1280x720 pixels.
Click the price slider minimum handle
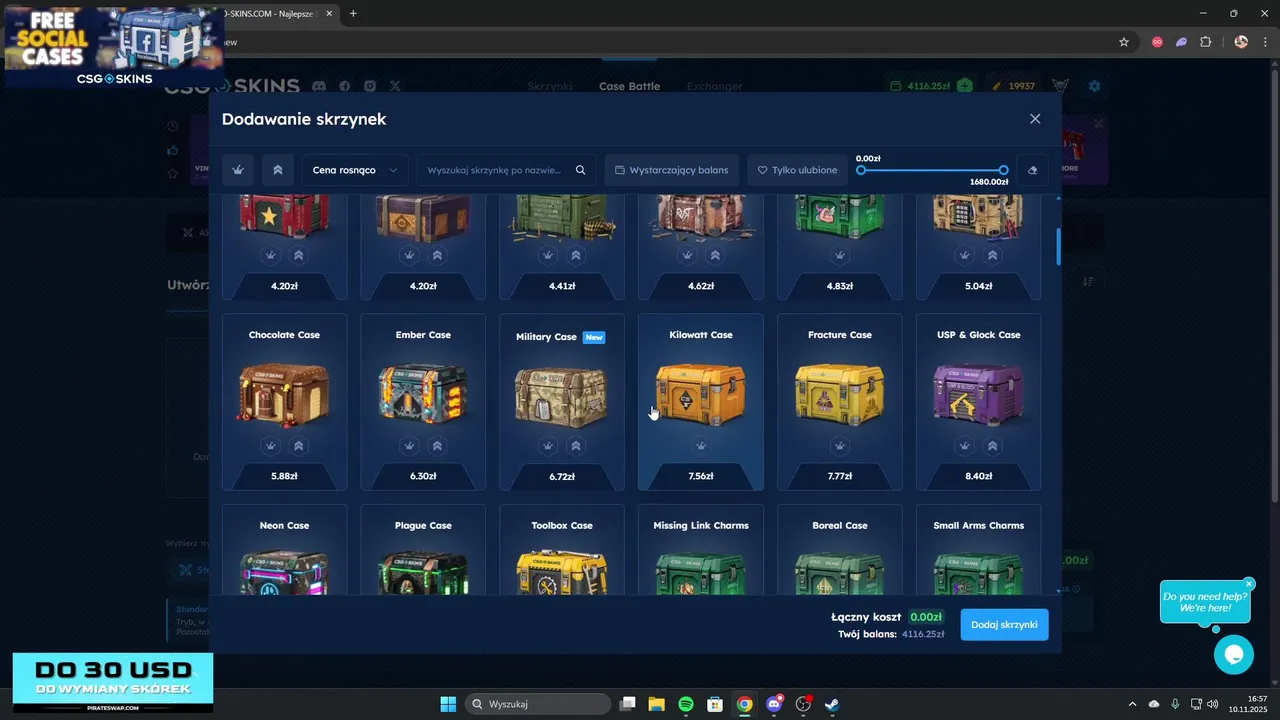(861, 170)
